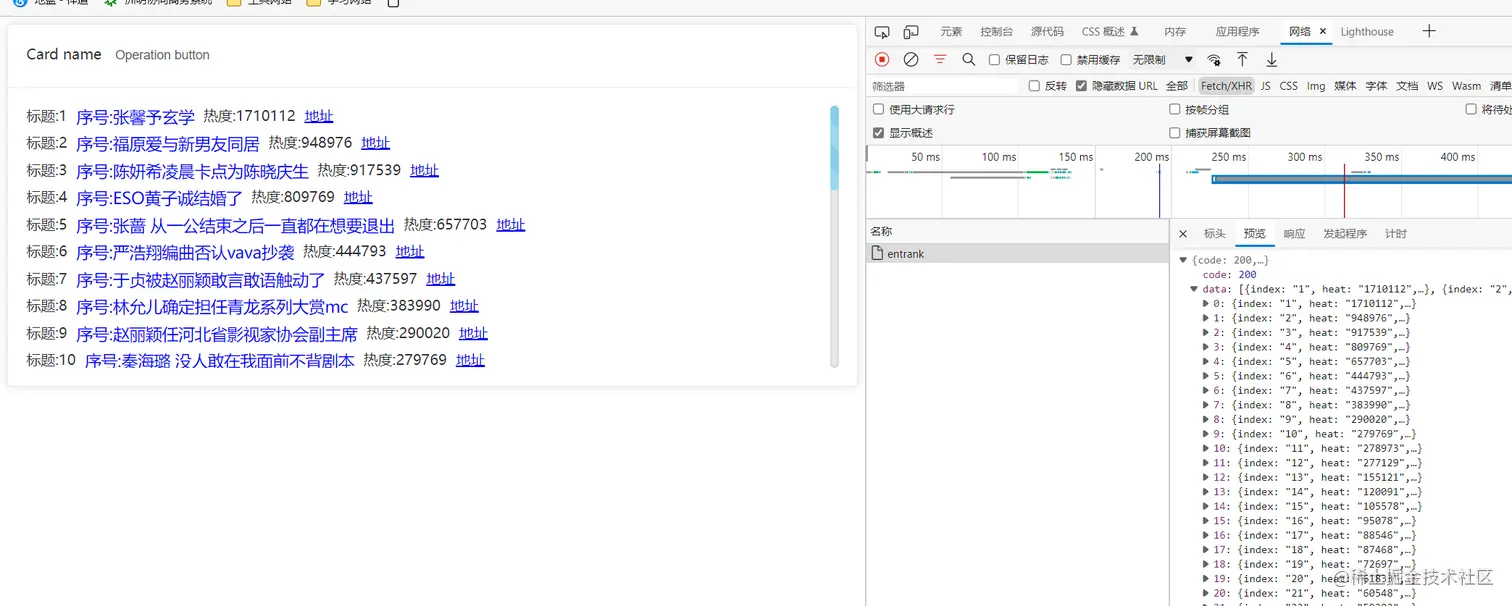
Task: Filter requests by Img type
Action: (x=1316, y=86)
